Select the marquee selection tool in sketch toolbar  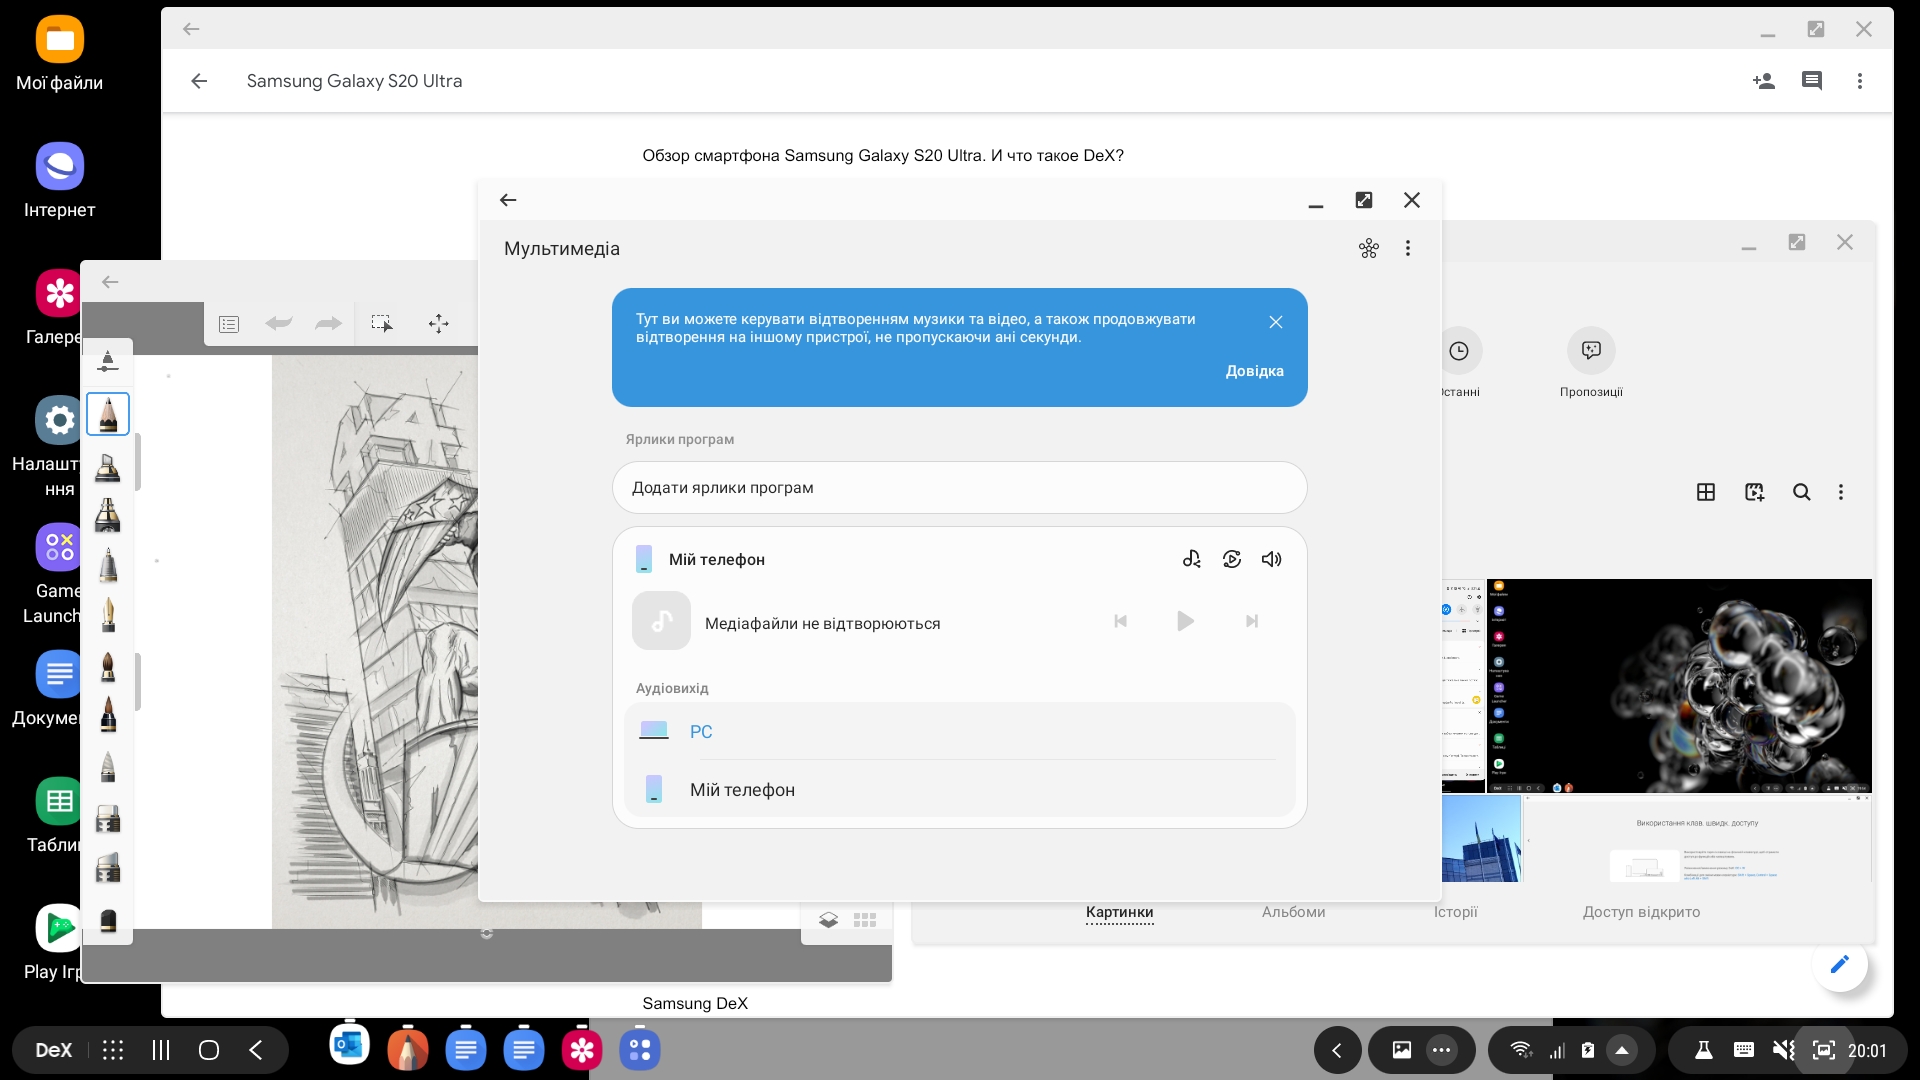382,323
